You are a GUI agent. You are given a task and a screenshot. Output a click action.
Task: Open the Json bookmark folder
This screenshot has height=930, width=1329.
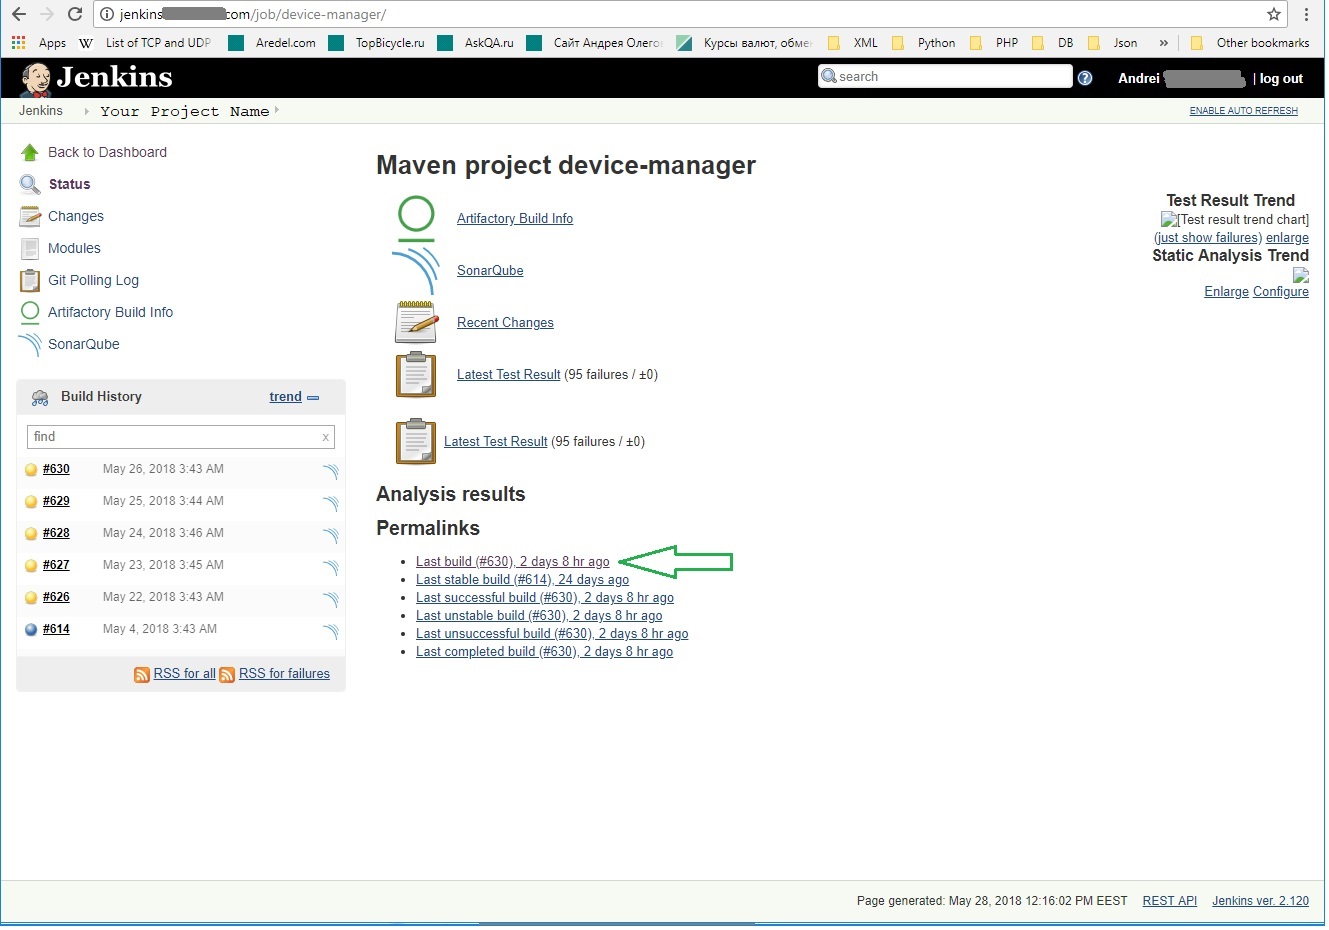click(1113, 43)
